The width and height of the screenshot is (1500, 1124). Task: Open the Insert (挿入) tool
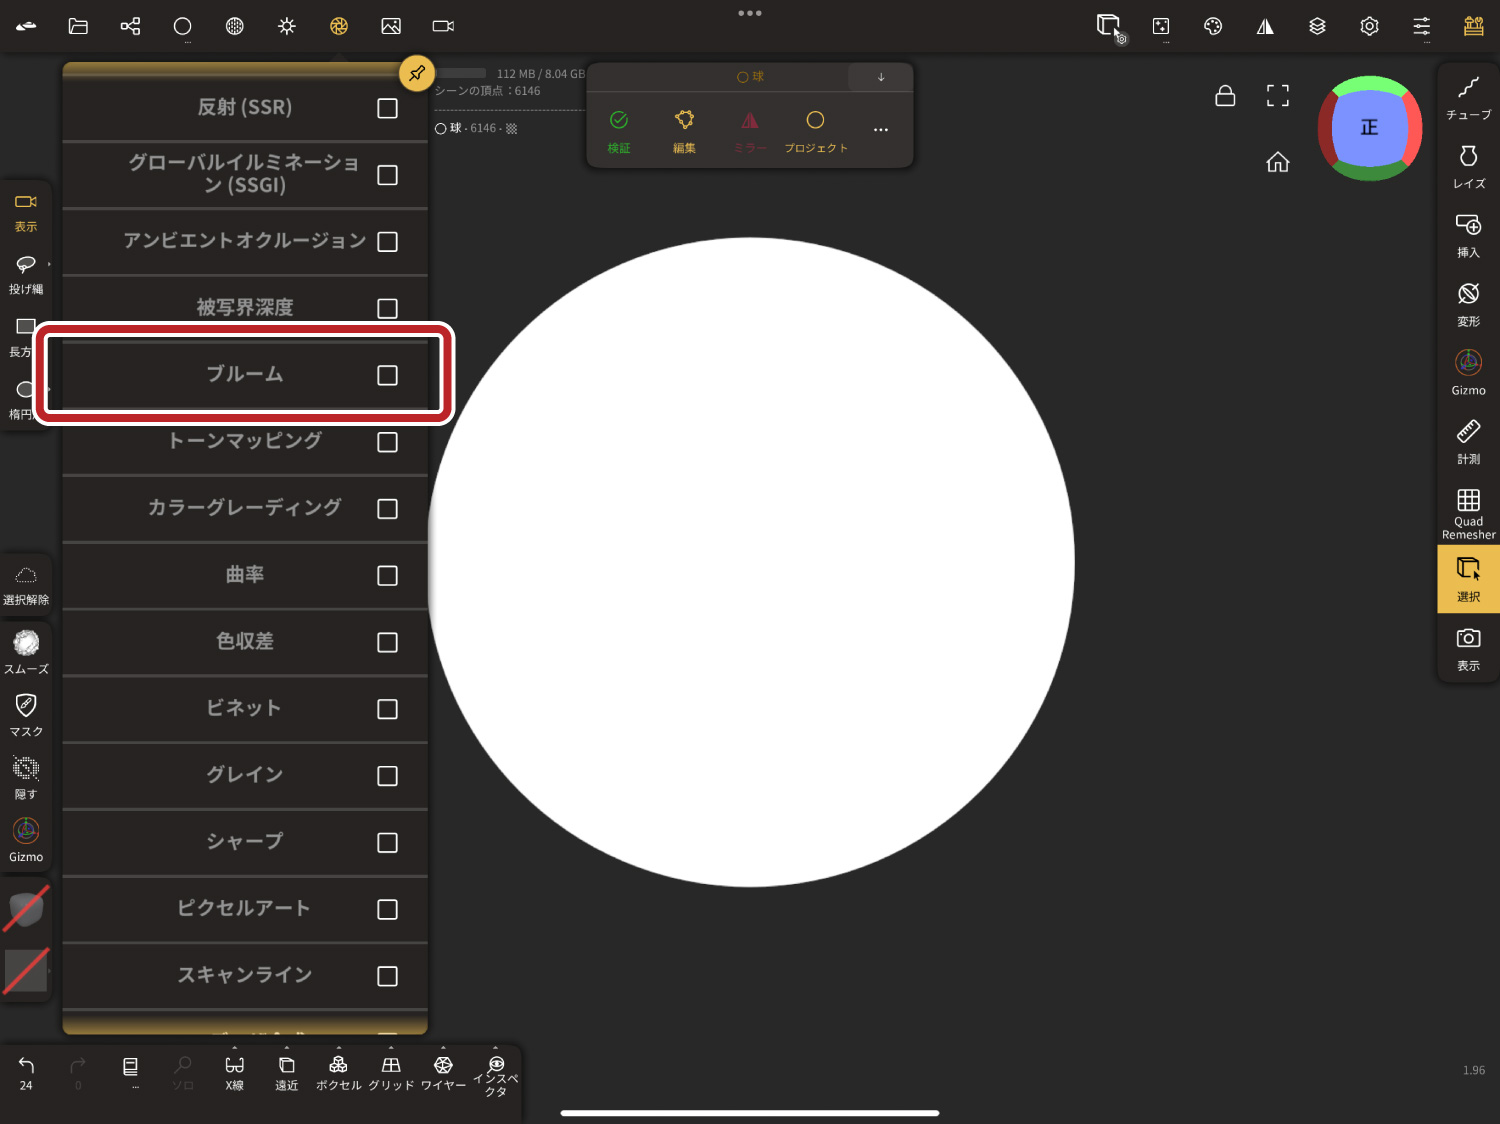(x=1467, y=235)
